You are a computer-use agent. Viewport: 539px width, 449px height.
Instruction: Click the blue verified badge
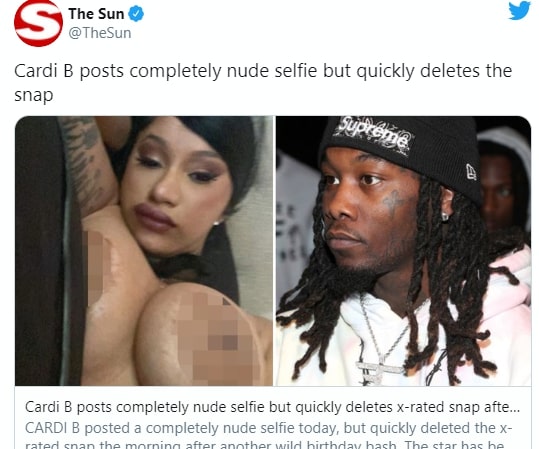pyautogui.click(x=136, y=14)
